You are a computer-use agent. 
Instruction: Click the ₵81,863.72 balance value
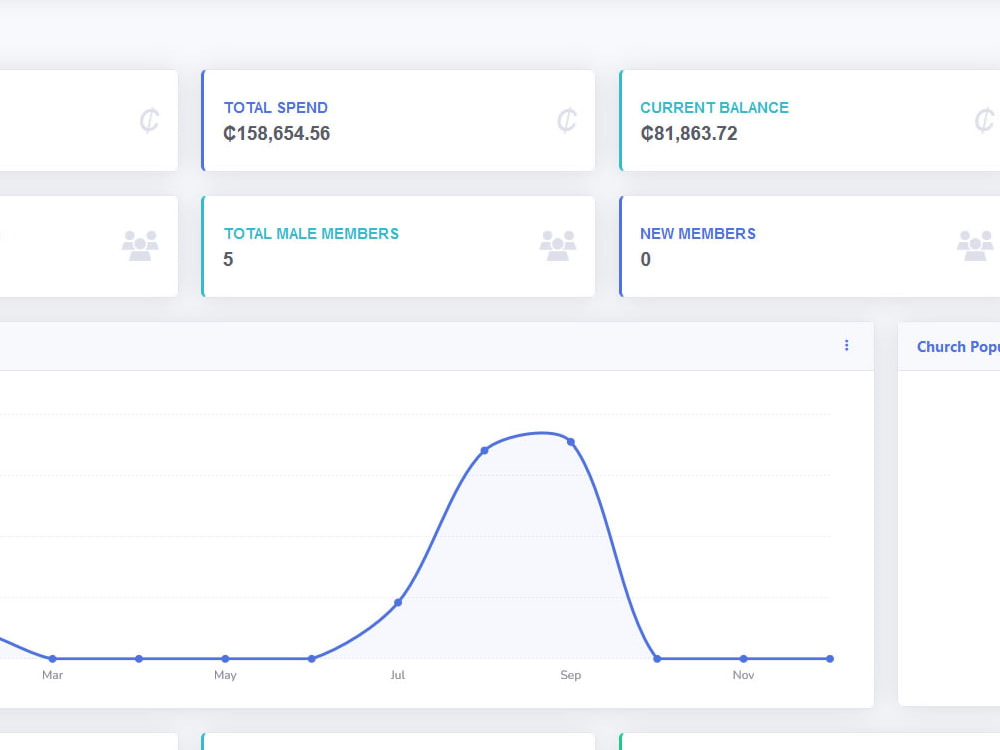[689, 133]
